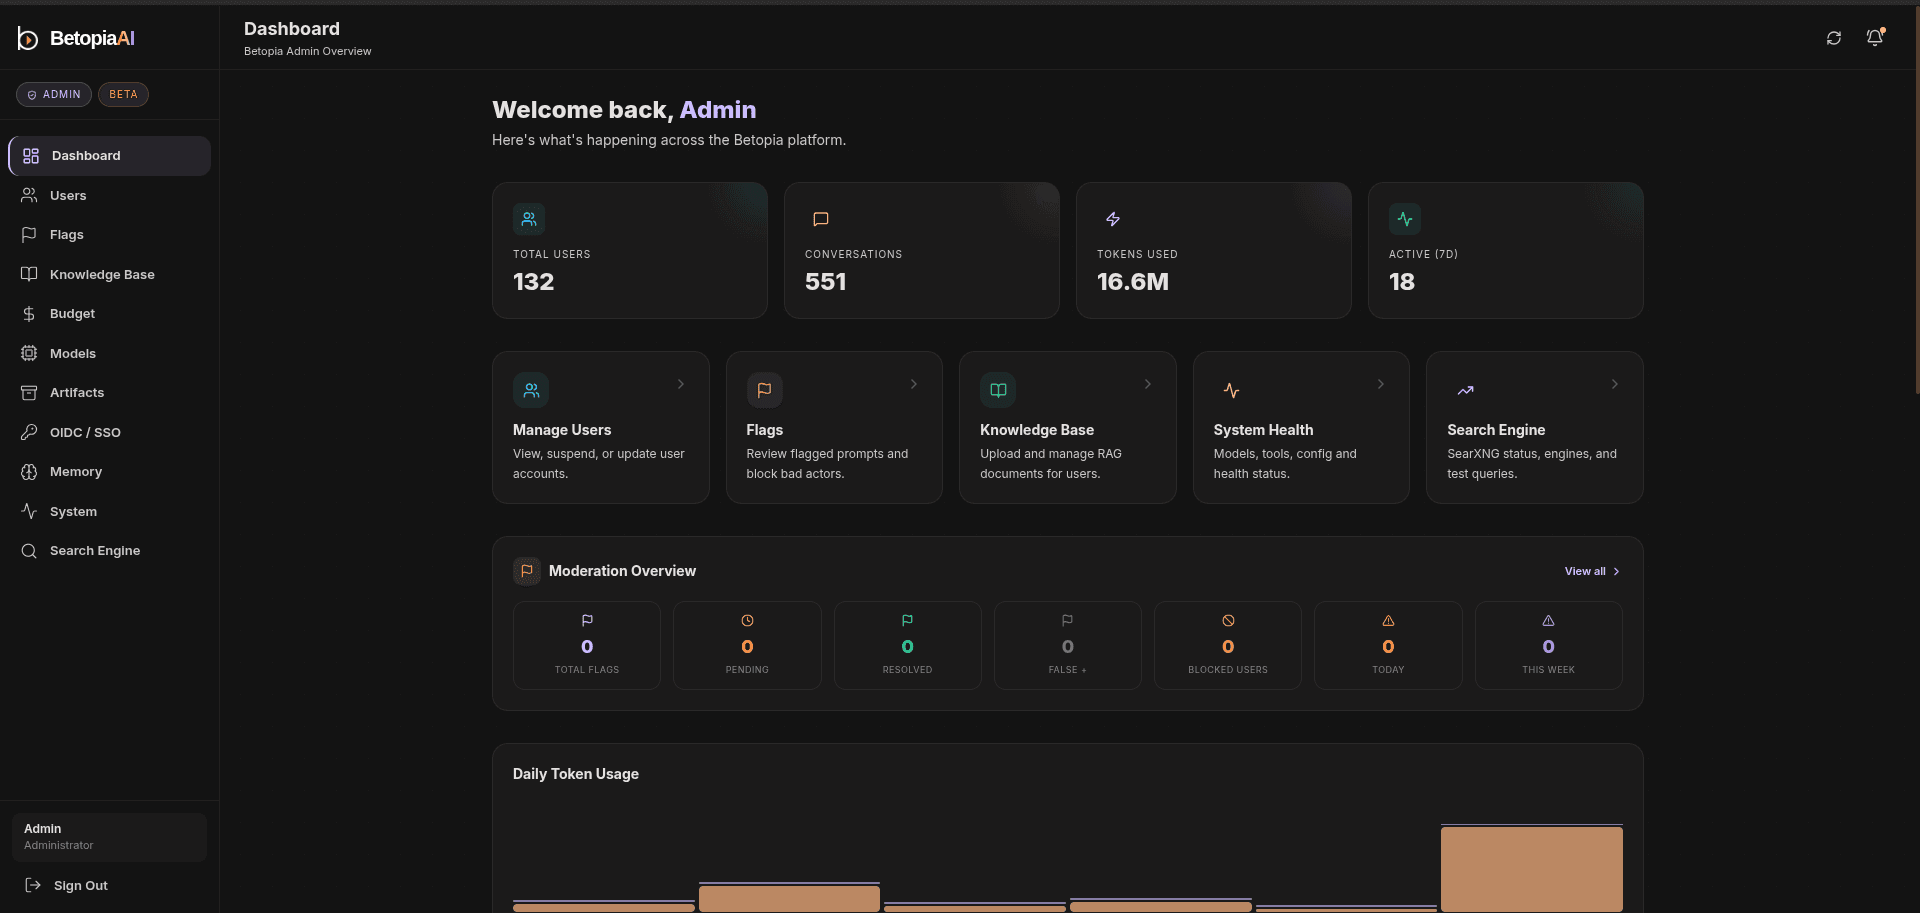Screen dimensions: 1920x913
Task: Click the page scrollbar thumb
Action: pyautogui.click(x=1917, y=200)
